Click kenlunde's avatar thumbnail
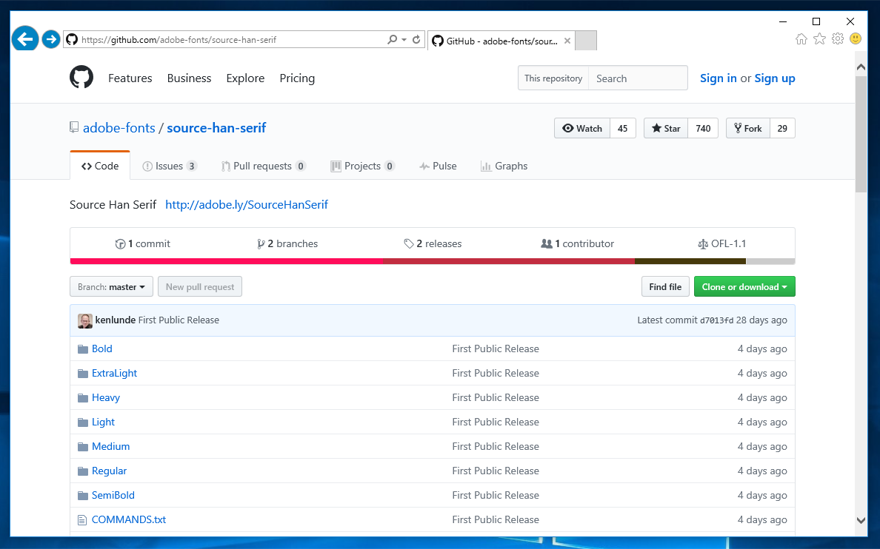Image resolution: width=880 pixels, height=549 pixels. click(85, 321)
